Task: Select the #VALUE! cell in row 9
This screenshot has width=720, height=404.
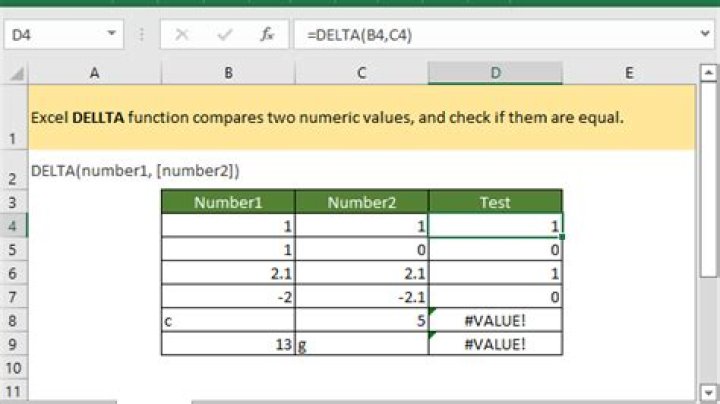Action: click(x=495, y=344)
